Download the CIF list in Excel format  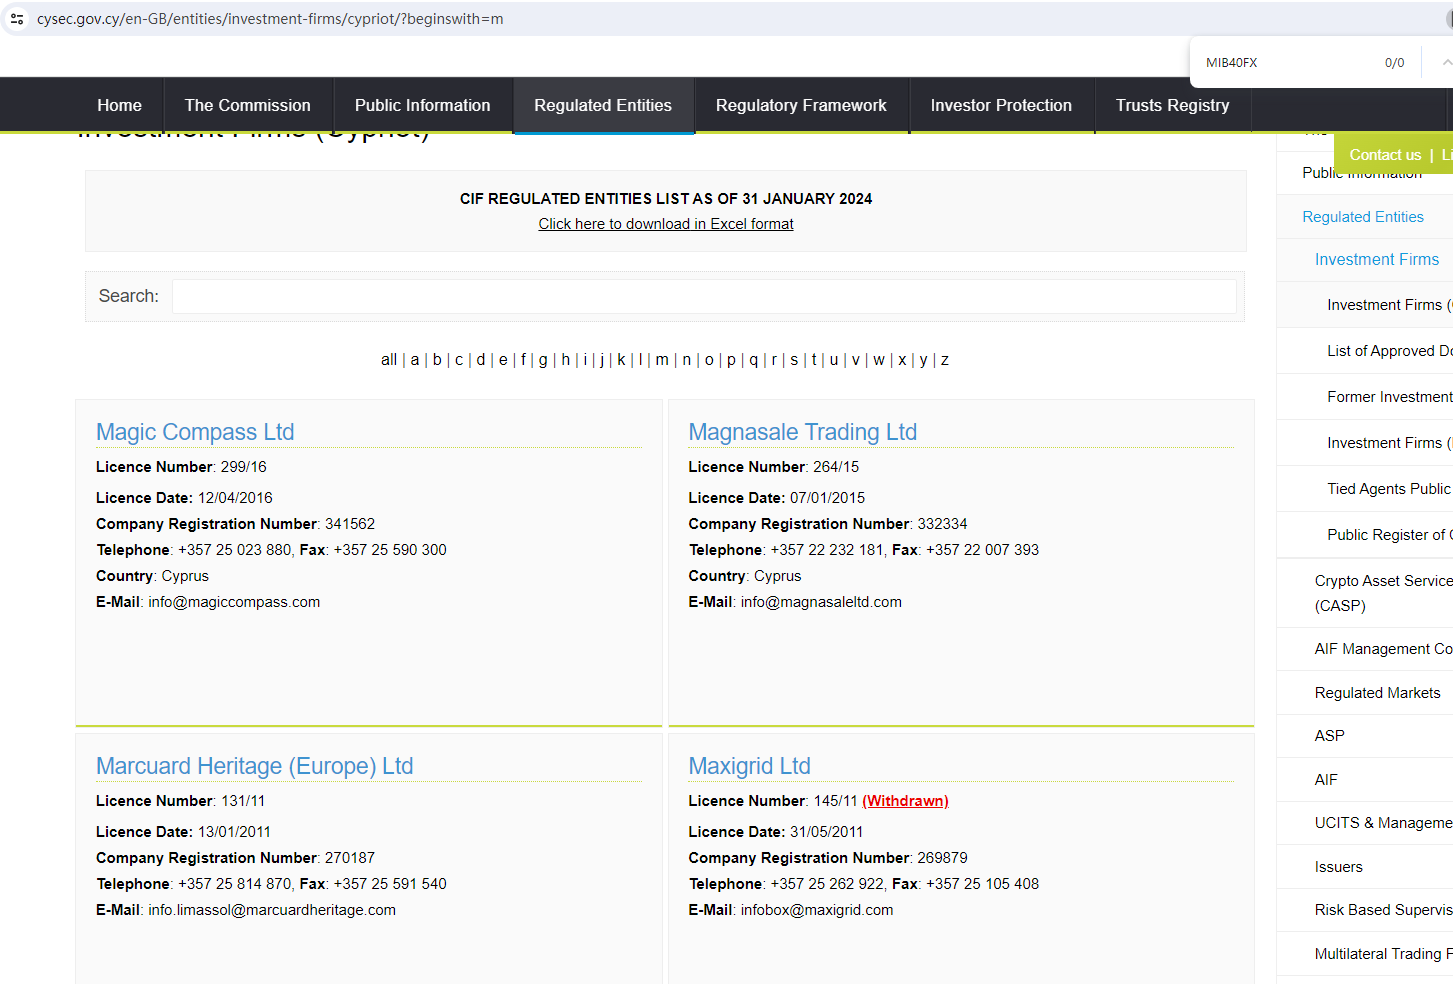[x=665, y=224]
